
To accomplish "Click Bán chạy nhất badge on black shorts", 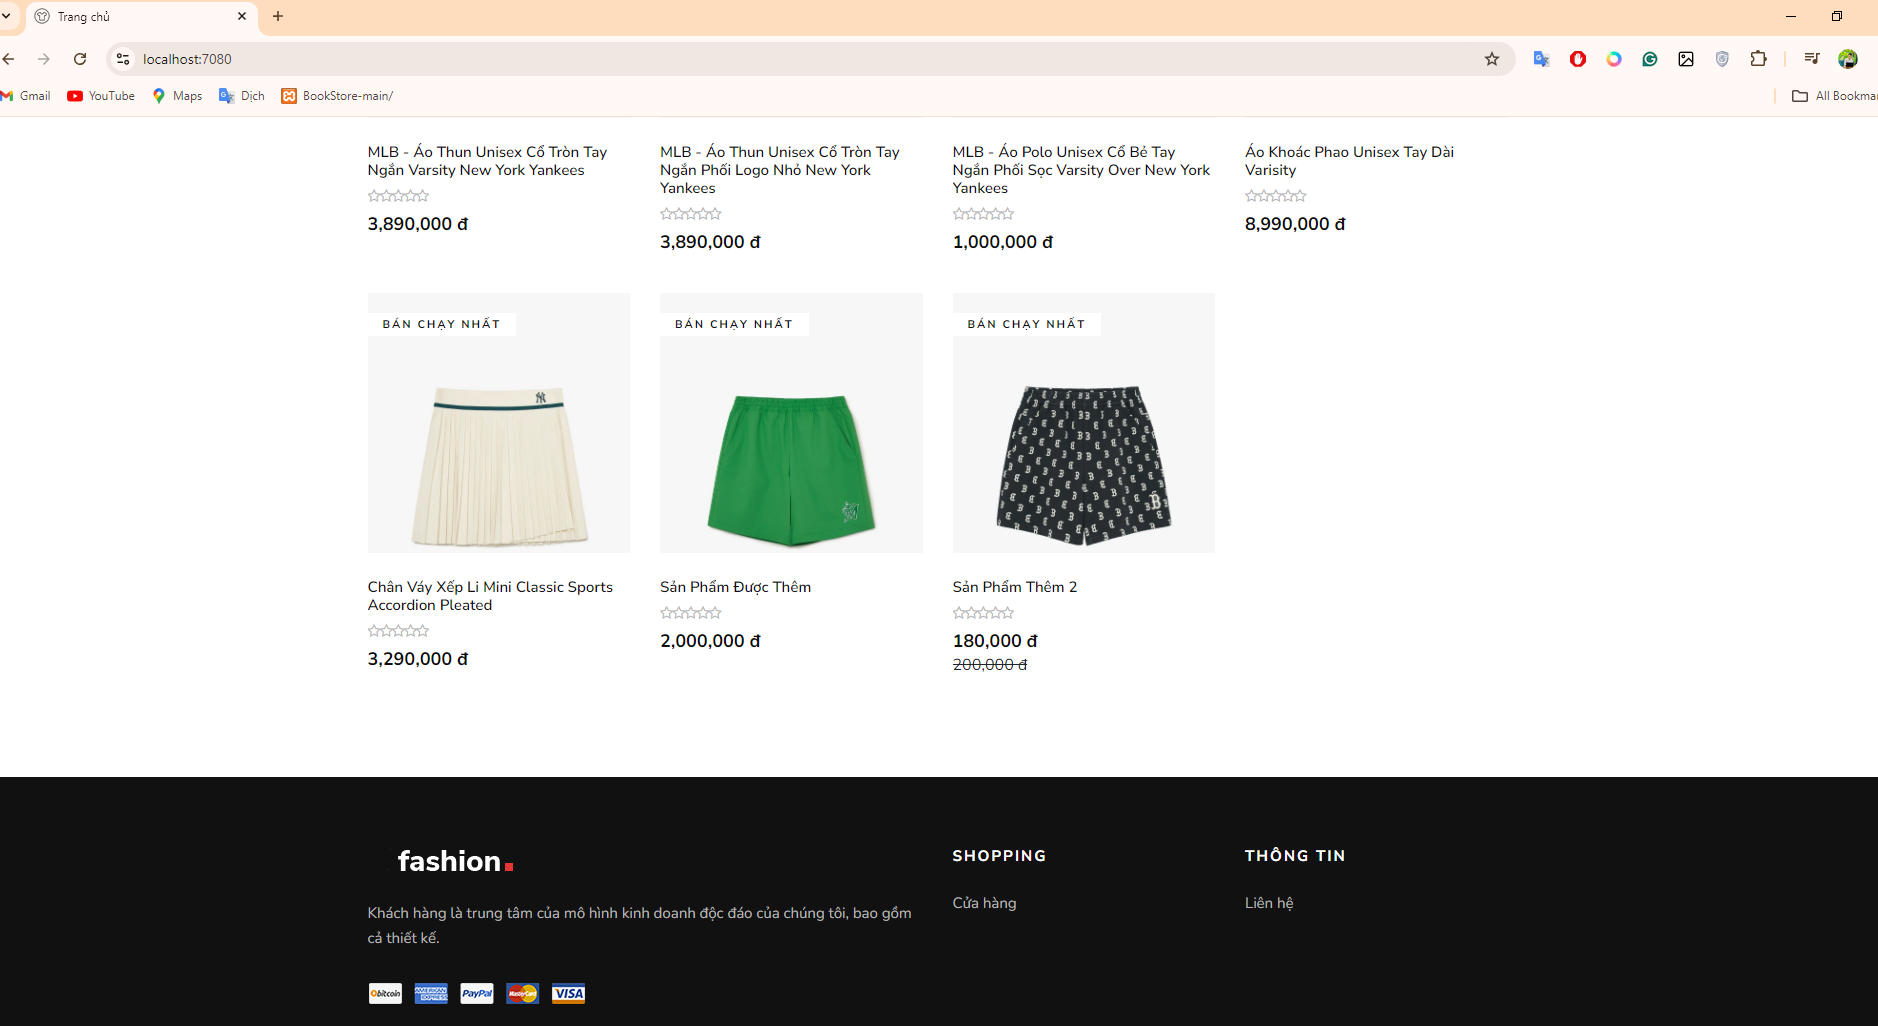I will pos(1026,324).
